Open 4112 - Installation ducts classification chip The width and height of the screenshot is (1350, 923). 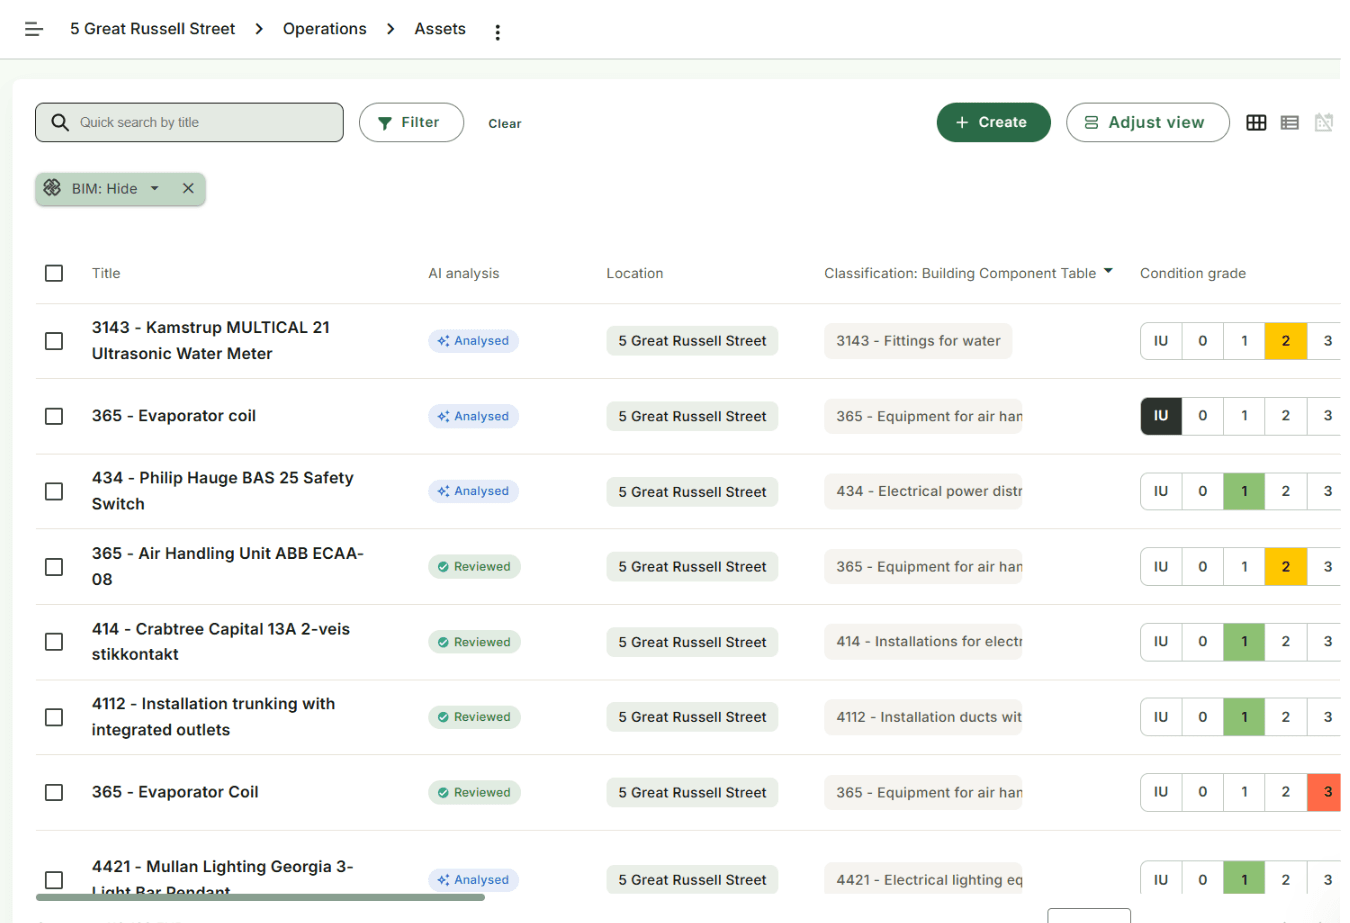pyautogui.click(x=923, y=717)
